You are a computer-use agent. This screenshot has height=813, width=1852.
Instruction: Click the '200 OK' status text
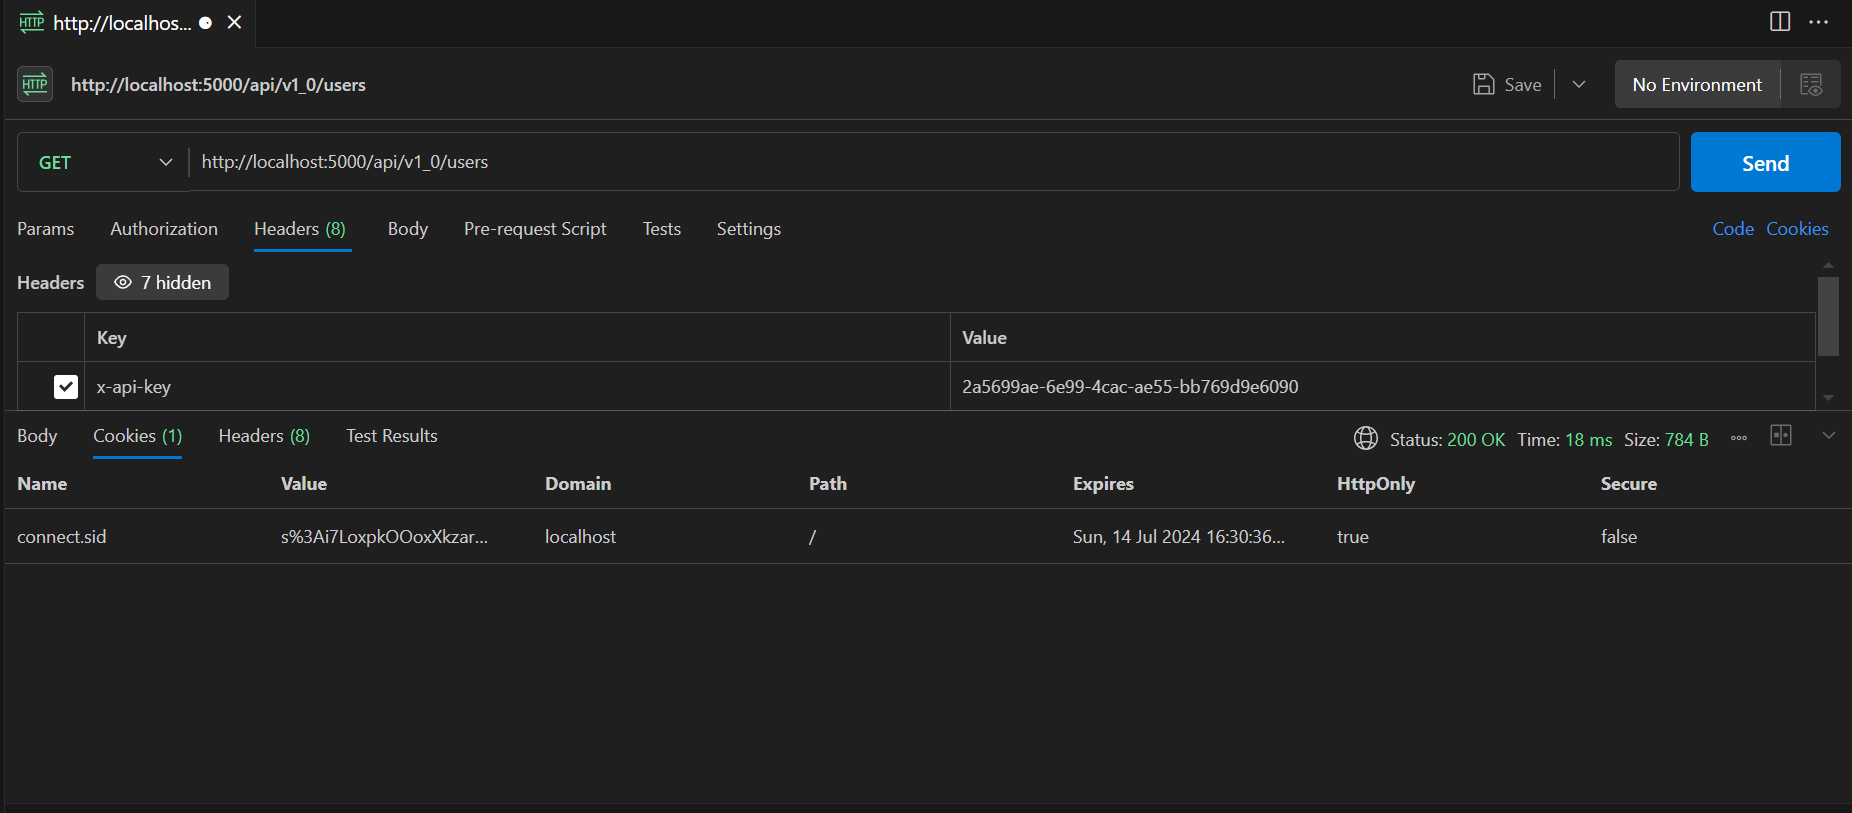coord(1476,440)
